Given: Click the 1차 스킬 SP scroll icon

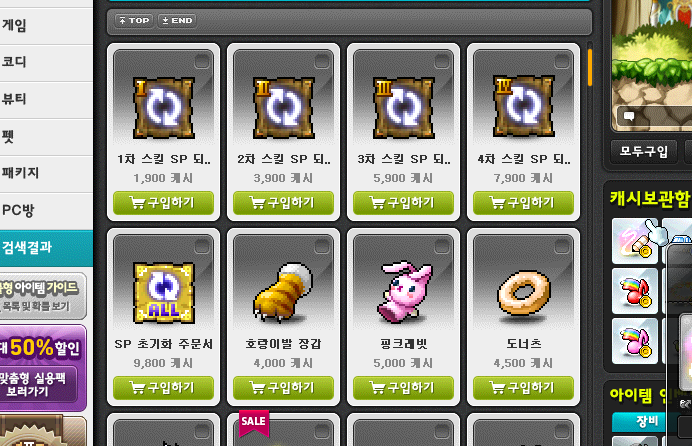Looking at the screenshot, I should 163,108.
